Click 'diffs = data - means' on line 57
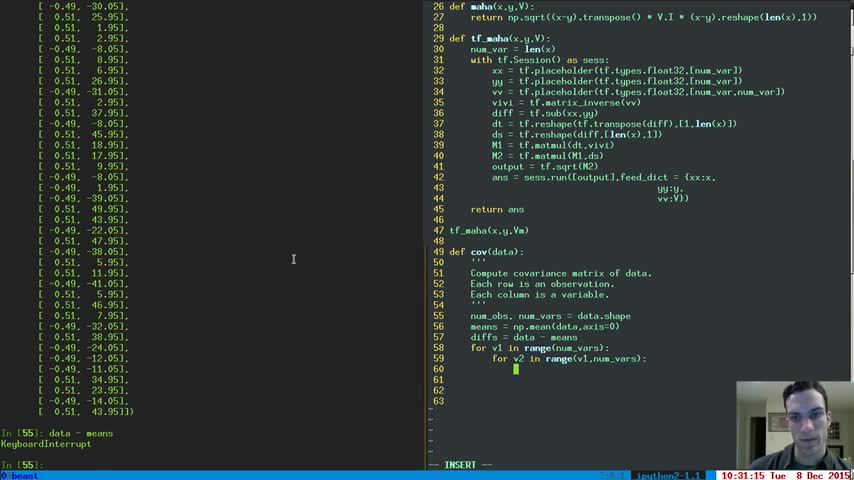 [524, 337]
